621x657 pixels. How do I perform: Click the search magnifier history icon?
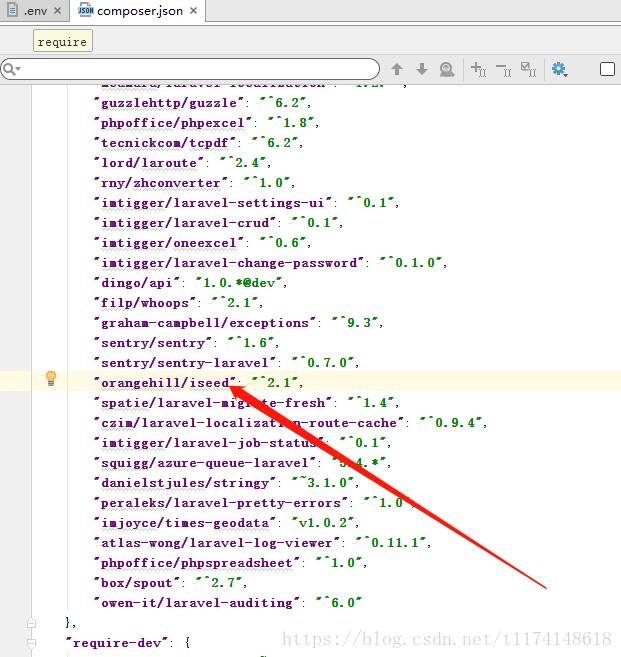12,69
